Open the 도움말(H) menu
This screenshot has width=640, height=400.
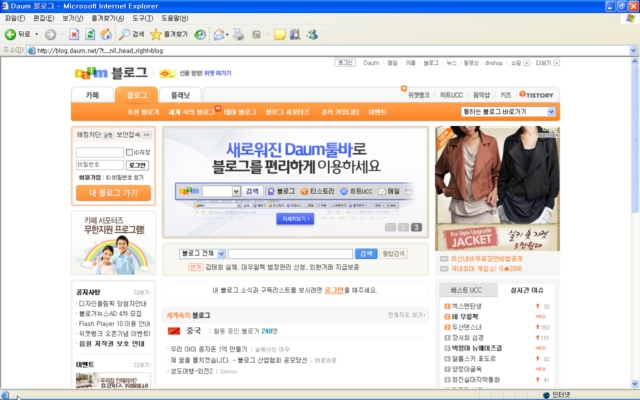175,18
